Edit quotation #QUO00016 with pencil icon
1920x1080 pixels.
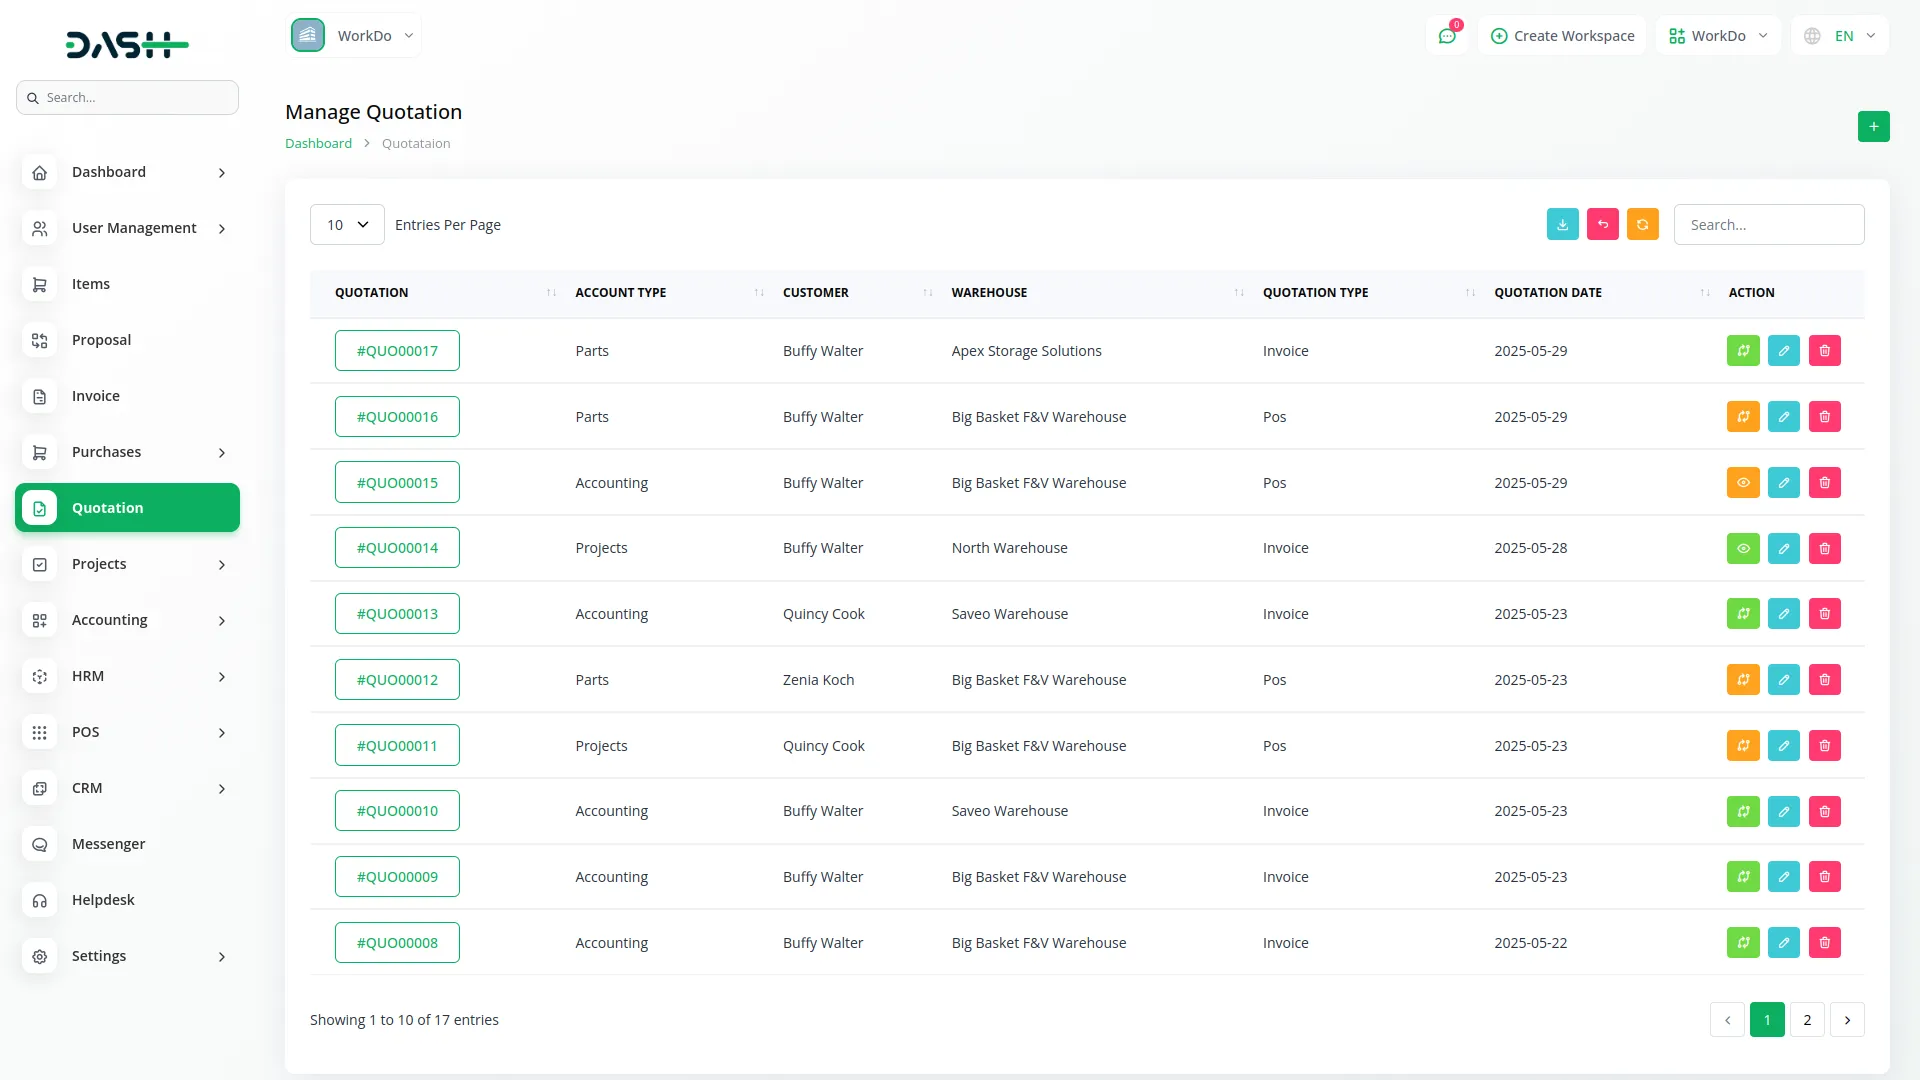1783,417
